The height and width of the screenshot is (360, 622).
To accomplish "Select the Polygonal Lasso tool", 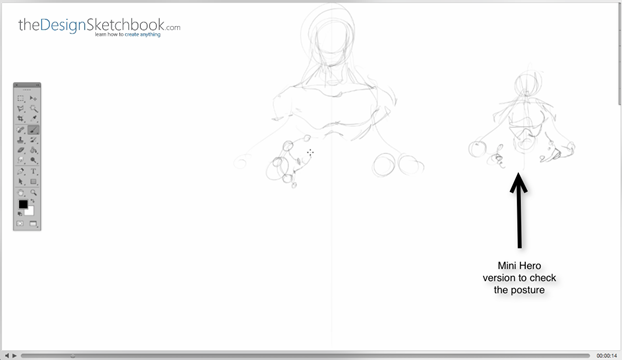I will click(x=21, y=108).
